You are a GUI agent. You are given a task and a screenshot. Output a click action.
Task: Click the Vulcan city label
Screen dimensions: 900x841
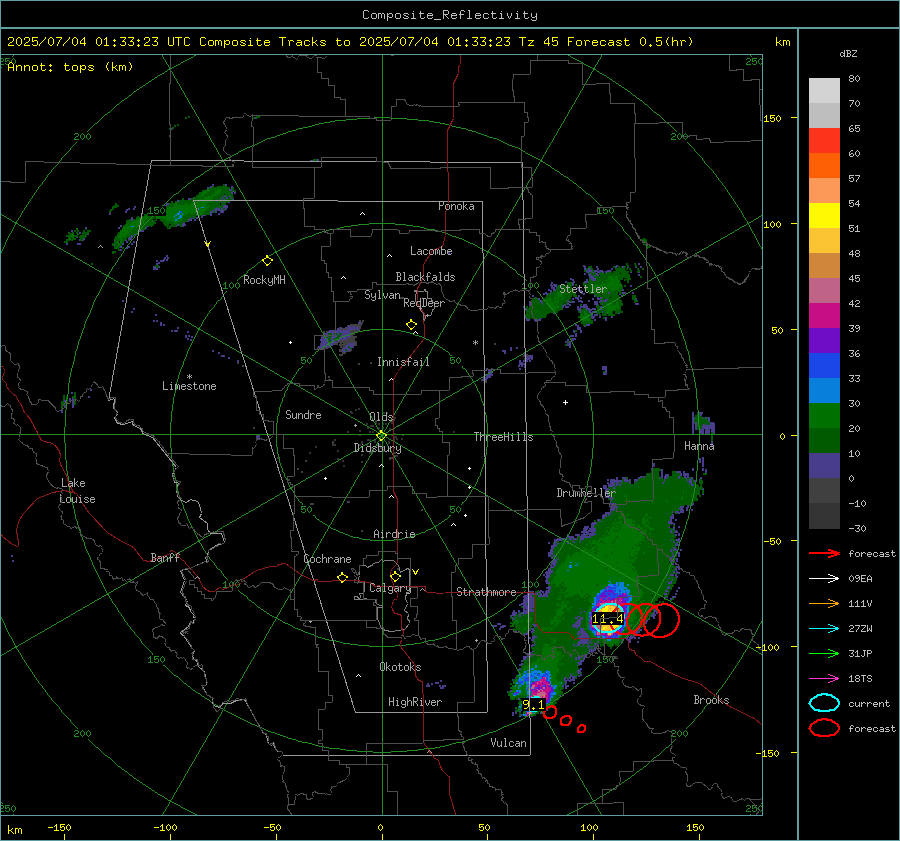509,743
